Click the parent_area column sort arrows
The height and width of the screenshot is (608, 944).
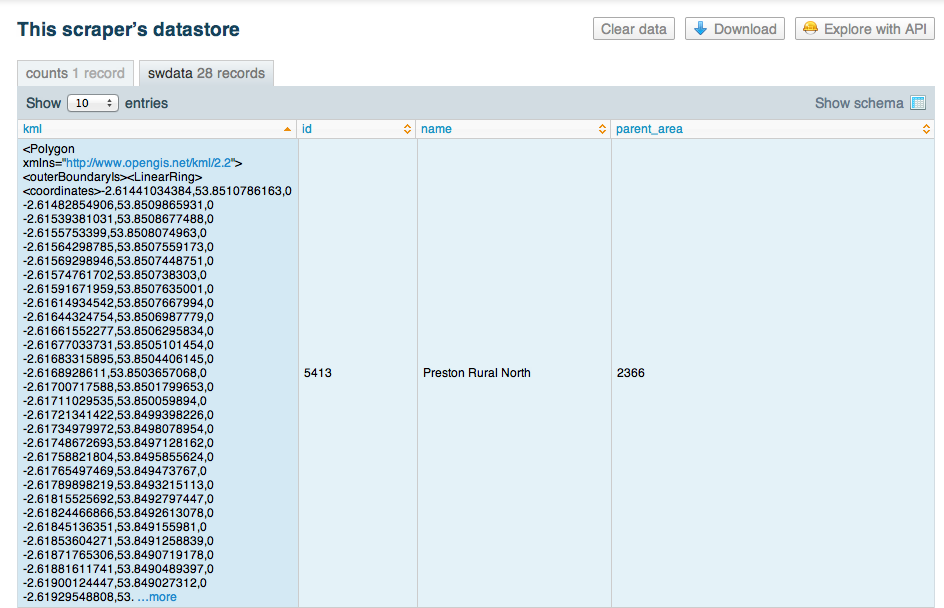[926, 129]
